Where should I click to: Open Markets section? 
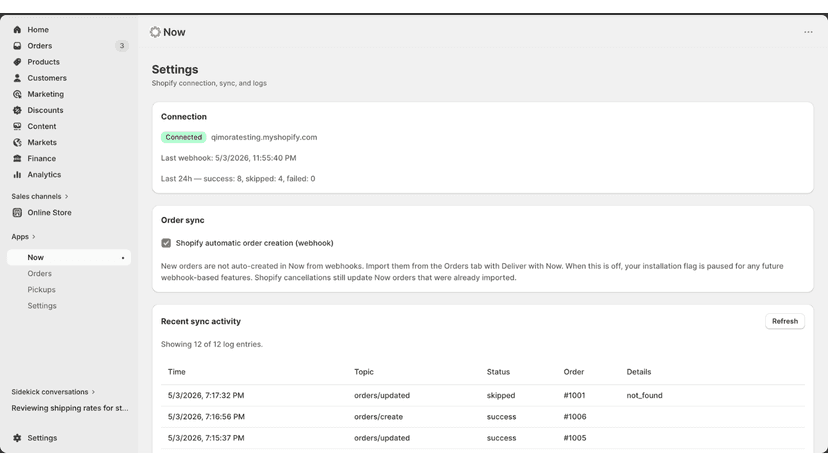point(42,143)
